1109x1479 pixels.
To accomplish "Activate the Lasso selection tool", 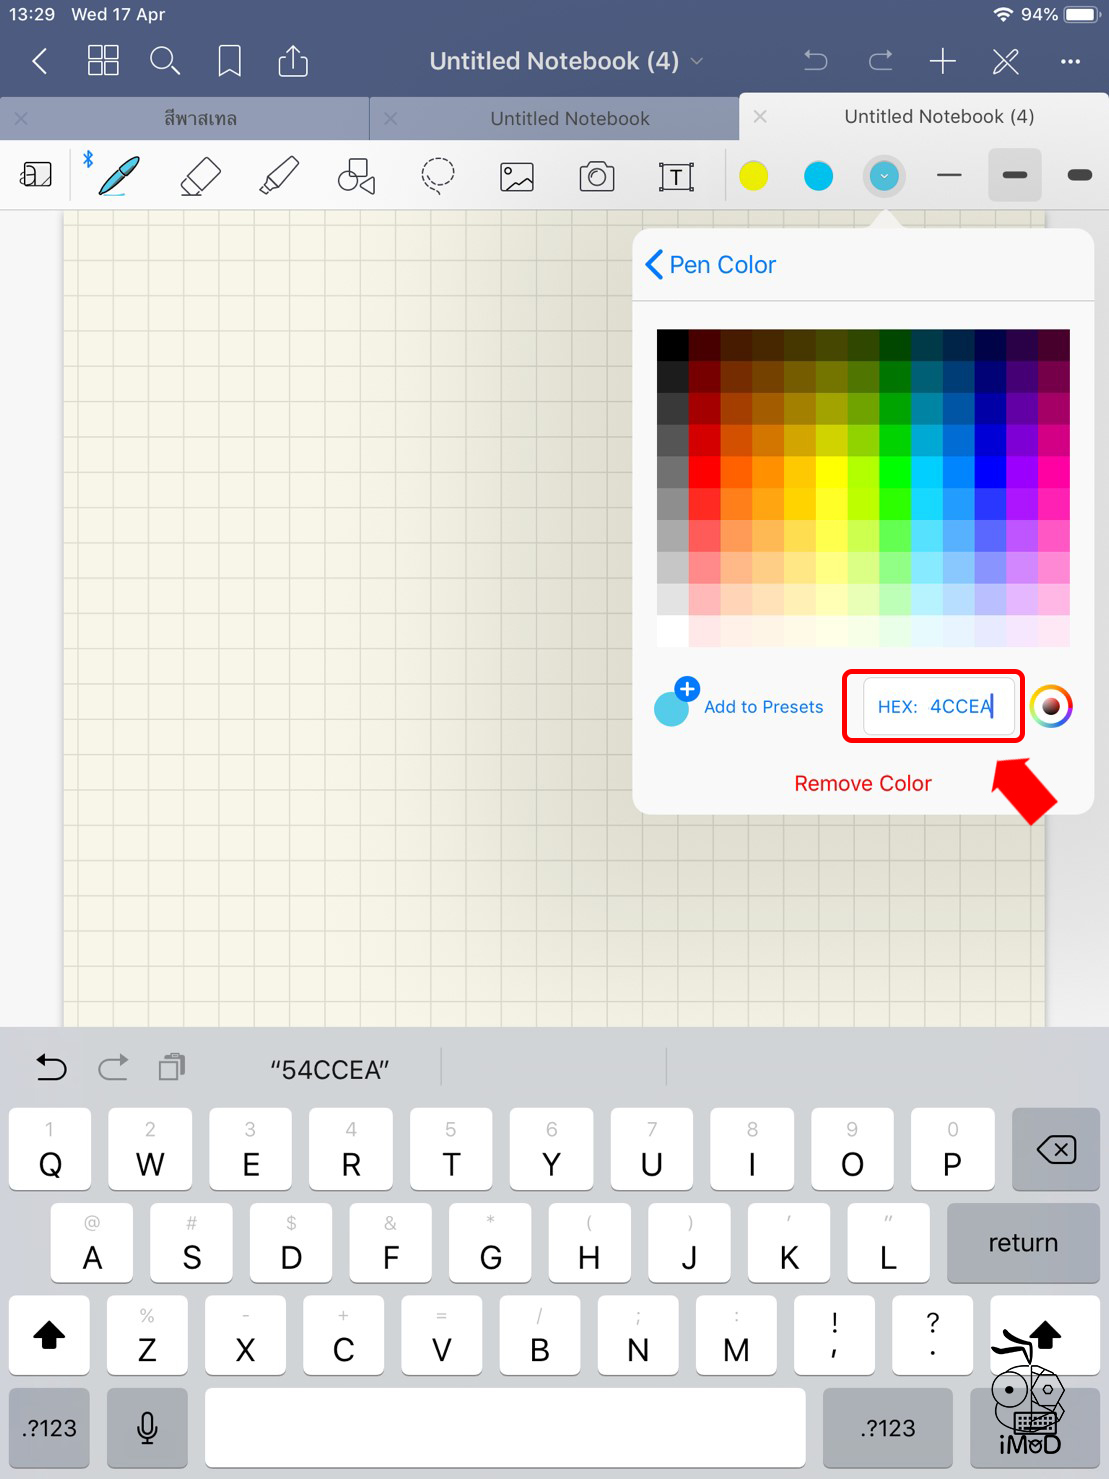I will tap(437, 177).
